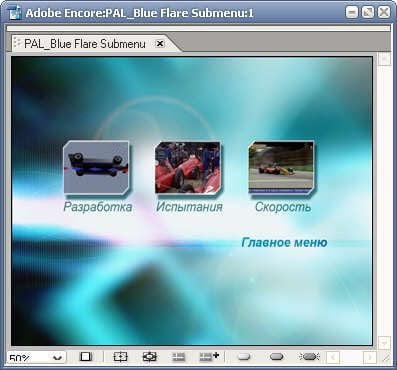This screenshot has width=397, height=370.
Task: Close the PAL_Blue Flare Submenu tab
Action: click(x=160, y=43)
